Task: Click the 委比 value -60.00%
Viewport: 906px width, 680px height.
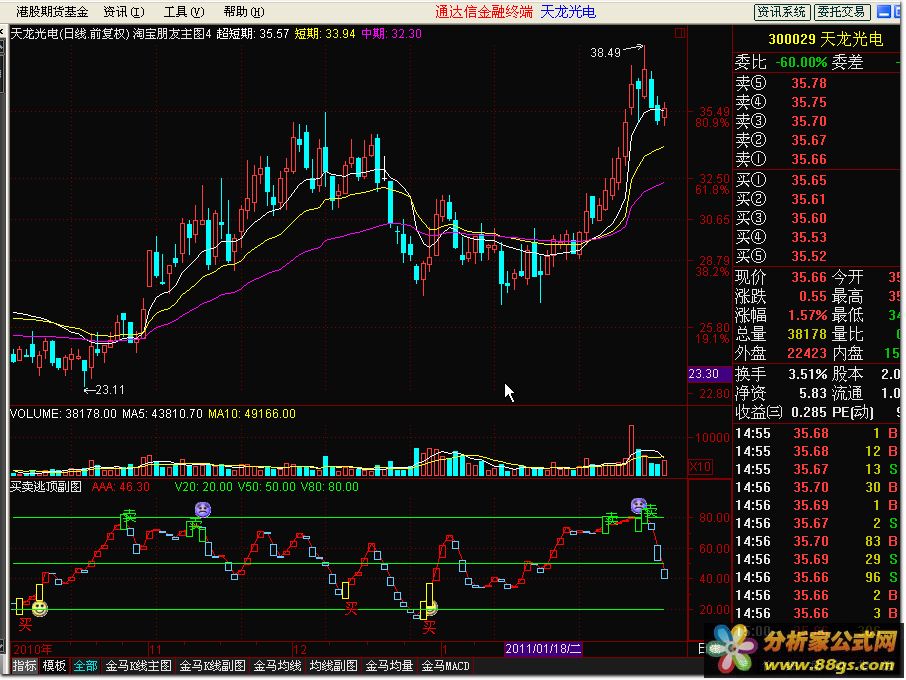Action: pyautogui.click(x=801, y=62)
